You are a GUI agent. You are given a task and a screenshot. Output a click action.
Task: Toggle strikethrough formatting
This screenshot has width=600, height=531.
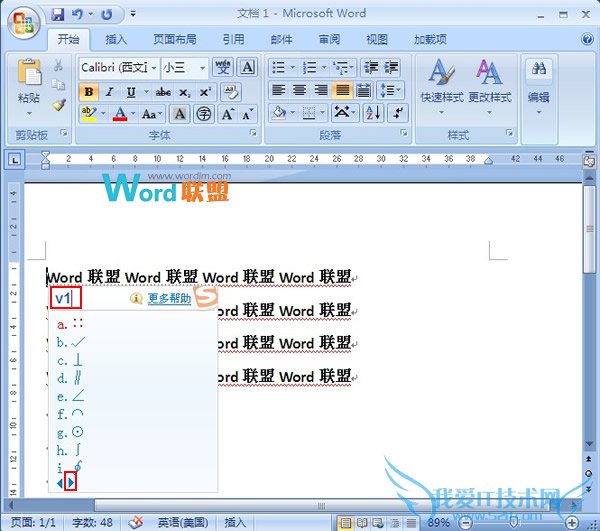pos(163,92)
